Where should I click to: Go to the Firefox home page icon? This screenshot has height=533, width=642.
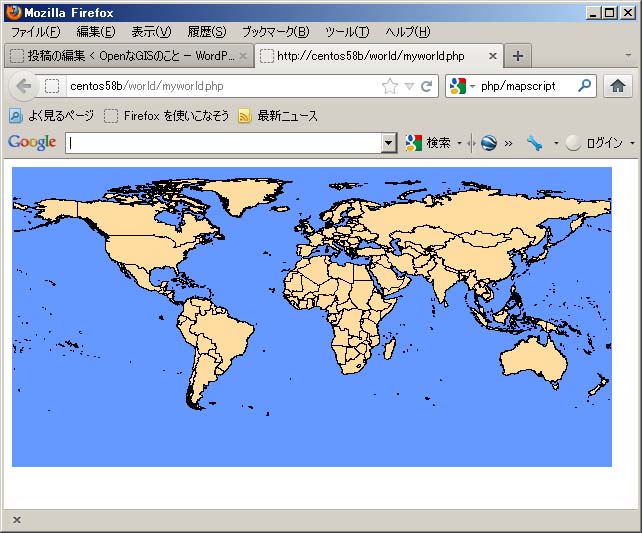(617, 86)
